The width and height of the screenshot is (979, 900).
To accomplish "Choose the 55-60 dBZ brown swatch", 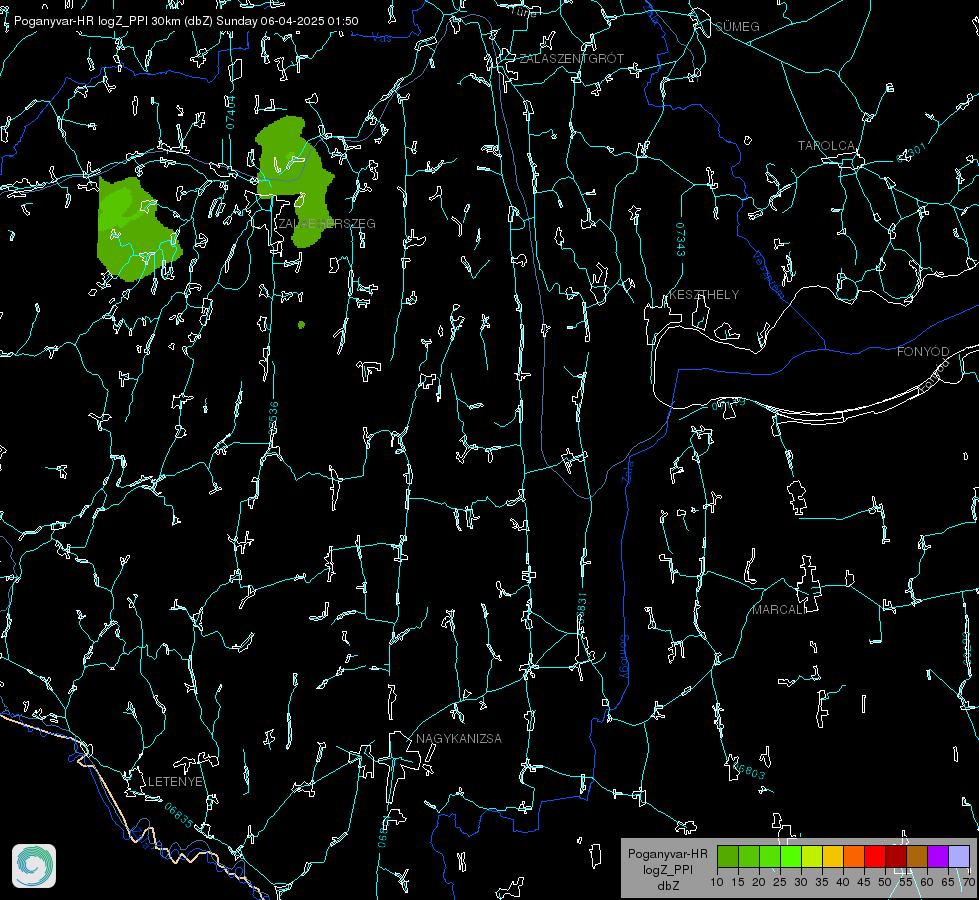I will point(917,856).
